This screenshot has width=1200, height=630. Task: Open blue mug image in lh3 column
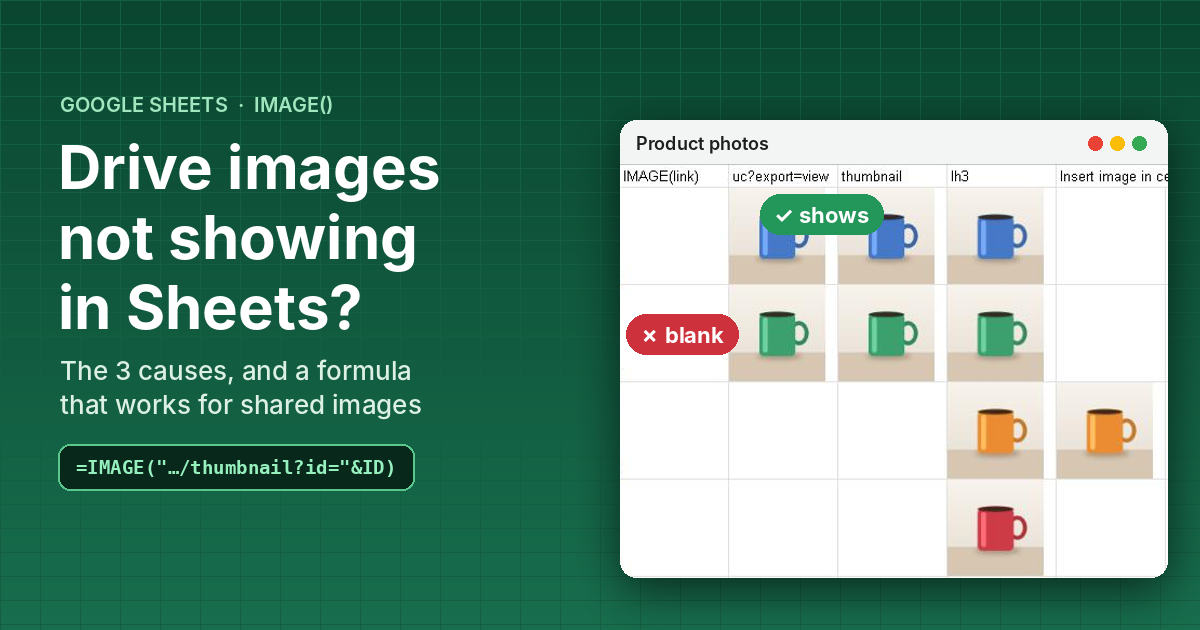pos(995,236)
